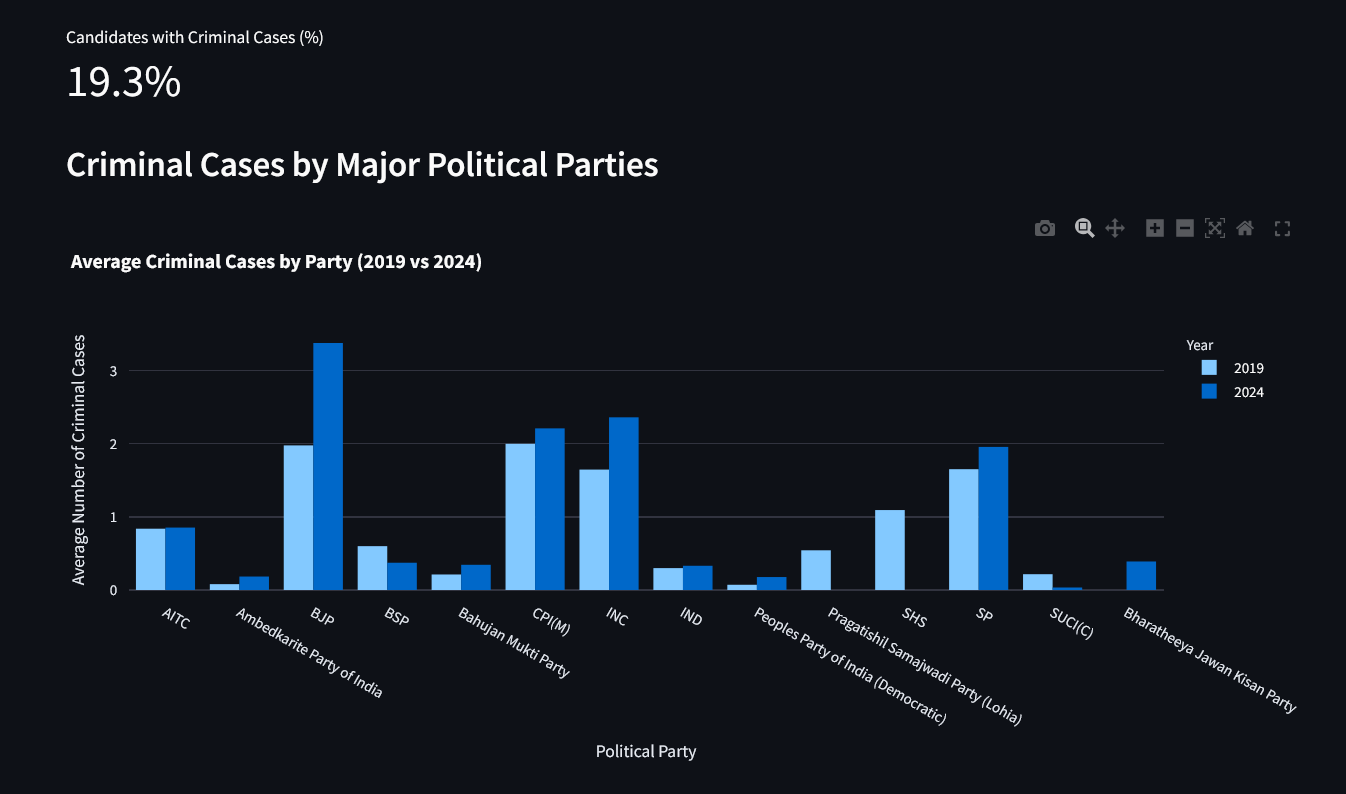Autoscale the chart axes
1346x794 pixels.
click(1215, 228)
